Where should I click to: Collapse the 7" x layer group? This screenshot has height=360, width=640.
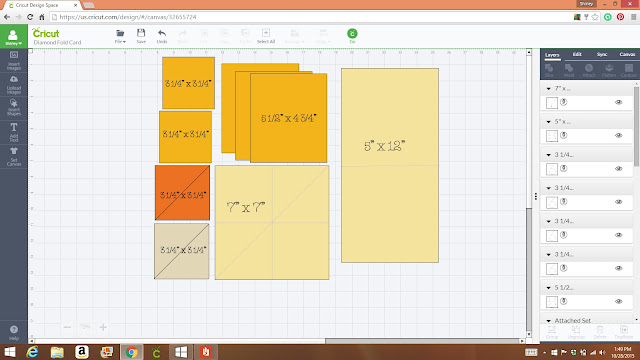coord(548,89)
